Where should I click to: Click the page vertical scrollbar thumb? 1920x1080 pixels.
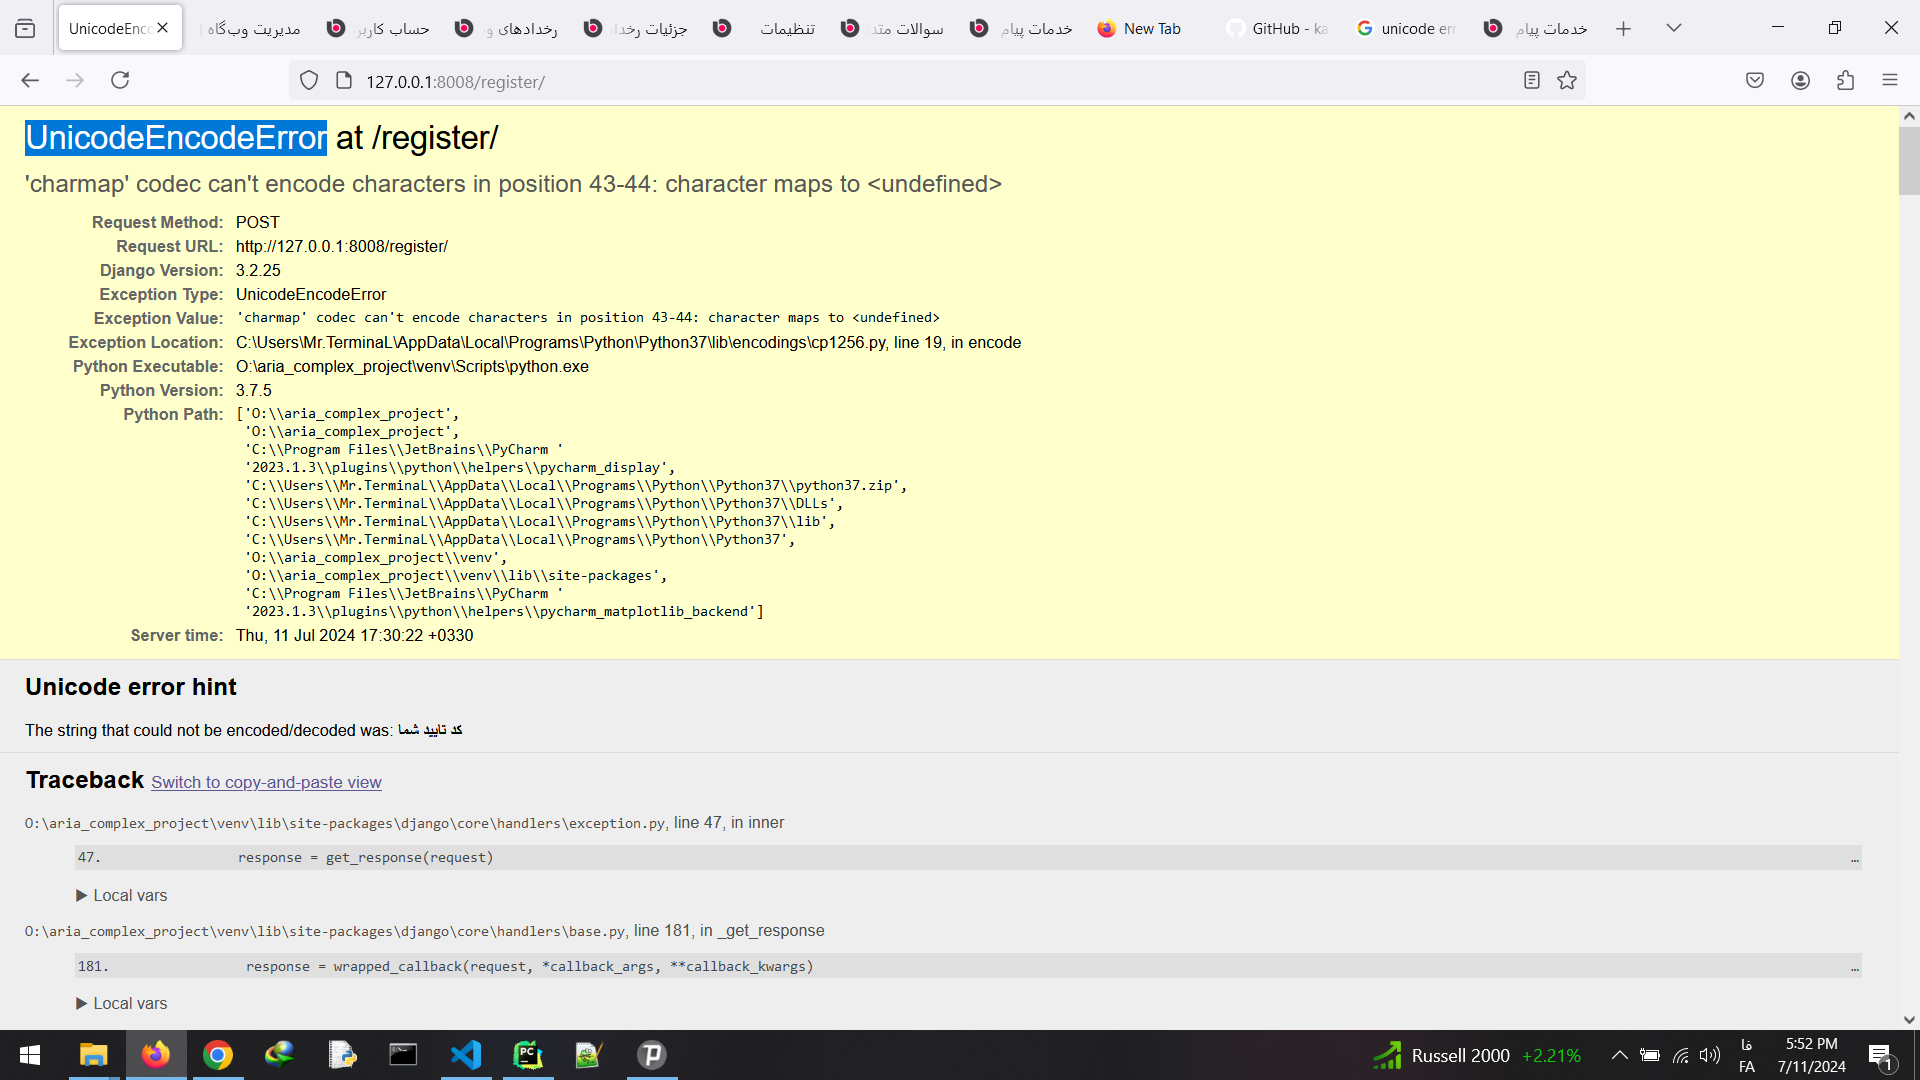[x=1909, y=160]
